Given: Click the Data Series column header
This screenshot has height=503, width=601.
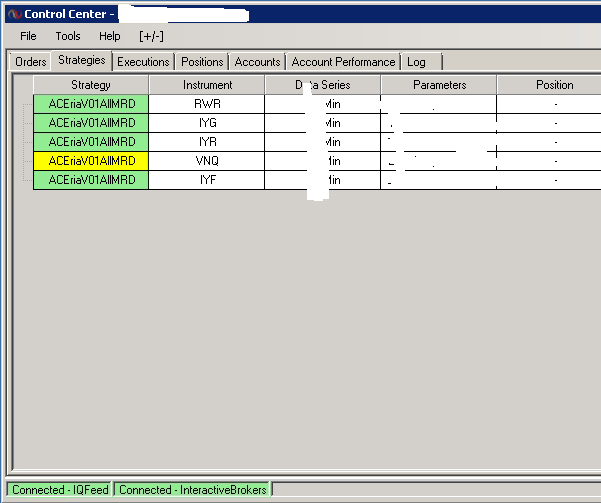Looking at the screenshot, I should click(x=323, y=85).
